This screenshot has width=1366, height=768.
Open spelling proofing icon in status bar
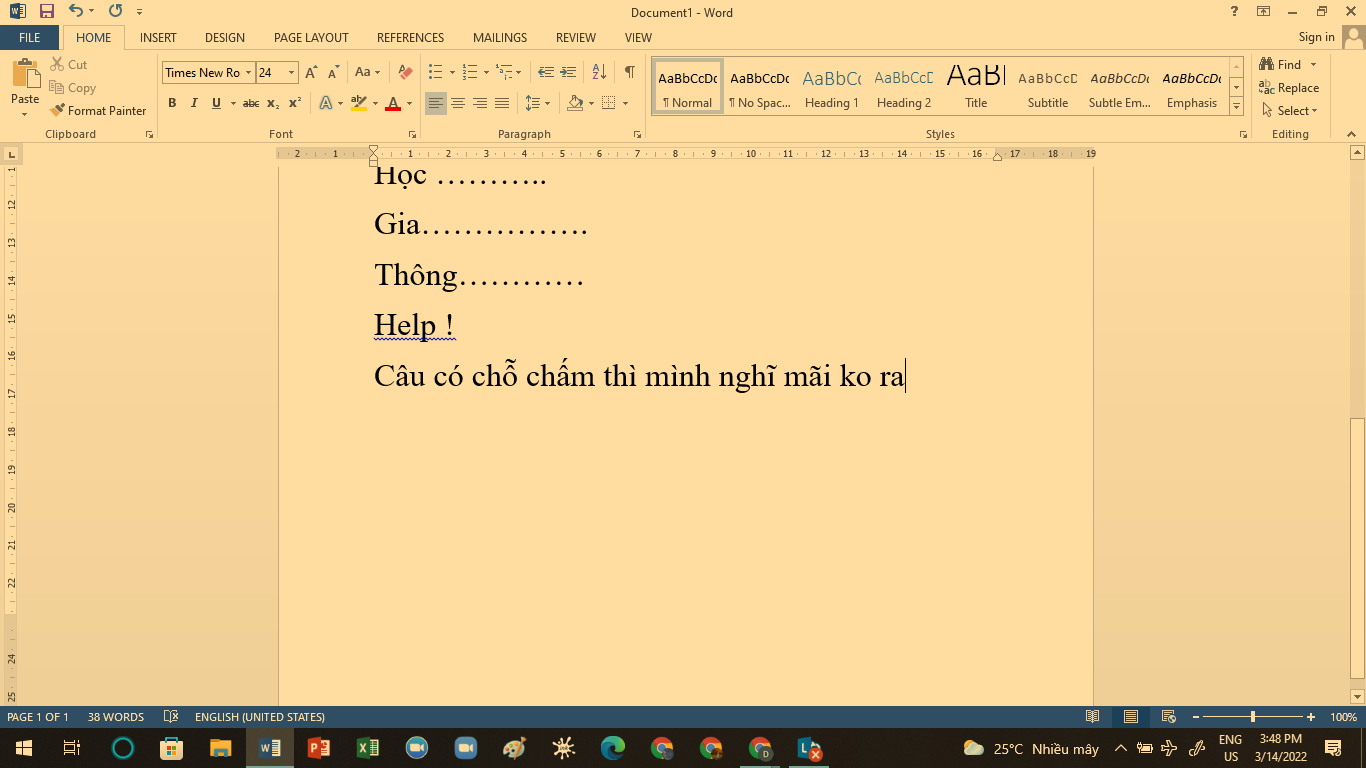(x=170, y=717)
